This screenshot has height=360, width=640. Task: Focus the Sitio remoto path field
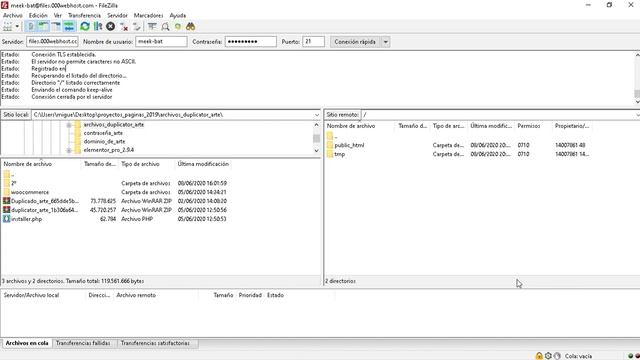pos(500,115)
